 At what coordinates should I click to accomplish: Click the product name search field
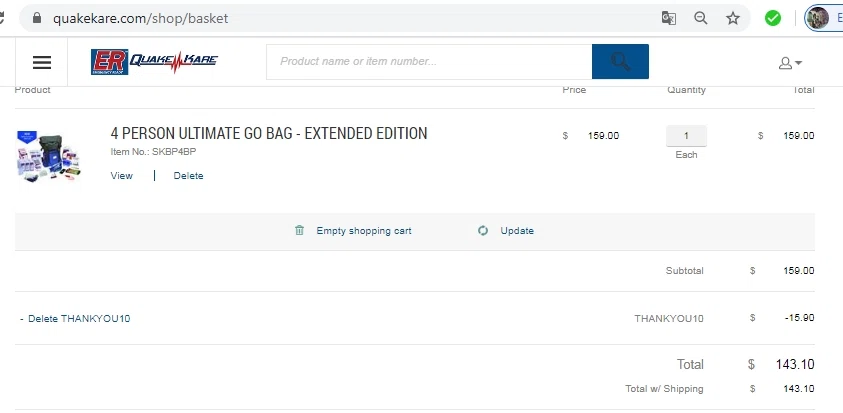[428, 62]
